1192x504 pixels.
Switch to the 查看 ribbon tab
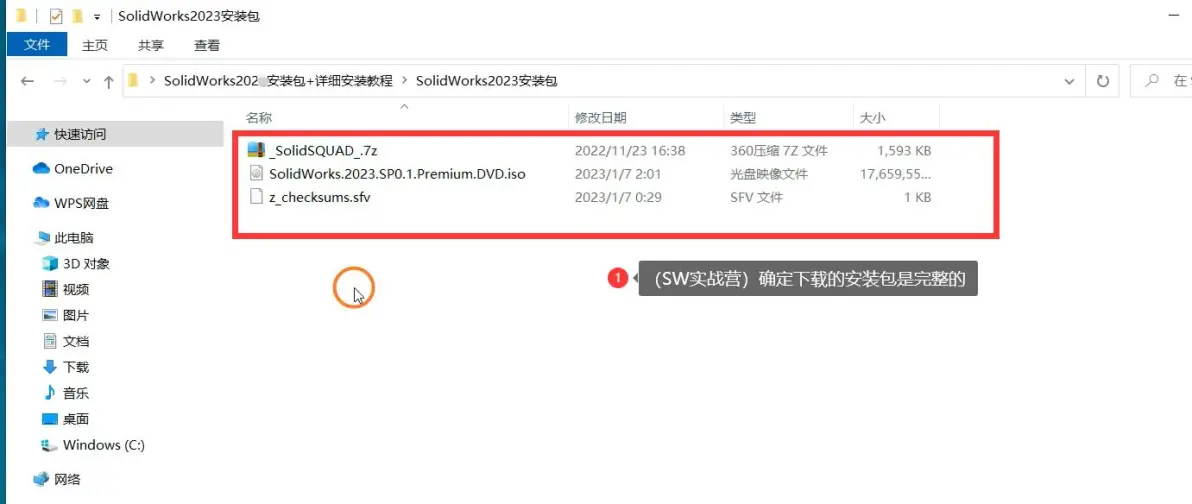(207, 46)
